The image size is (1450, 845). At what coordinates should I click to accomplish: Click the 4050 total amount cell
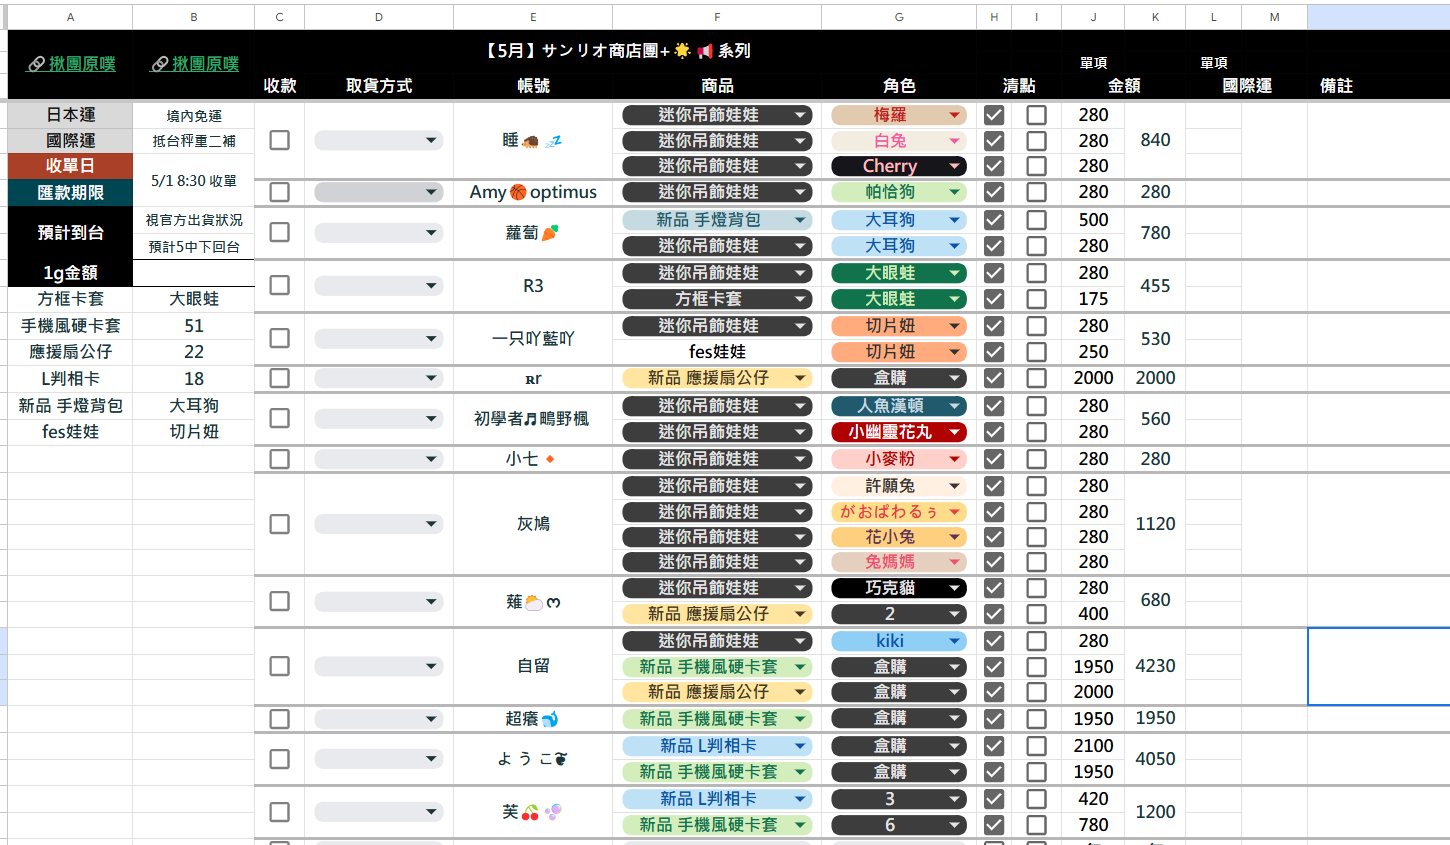(x=1155, y=759)
